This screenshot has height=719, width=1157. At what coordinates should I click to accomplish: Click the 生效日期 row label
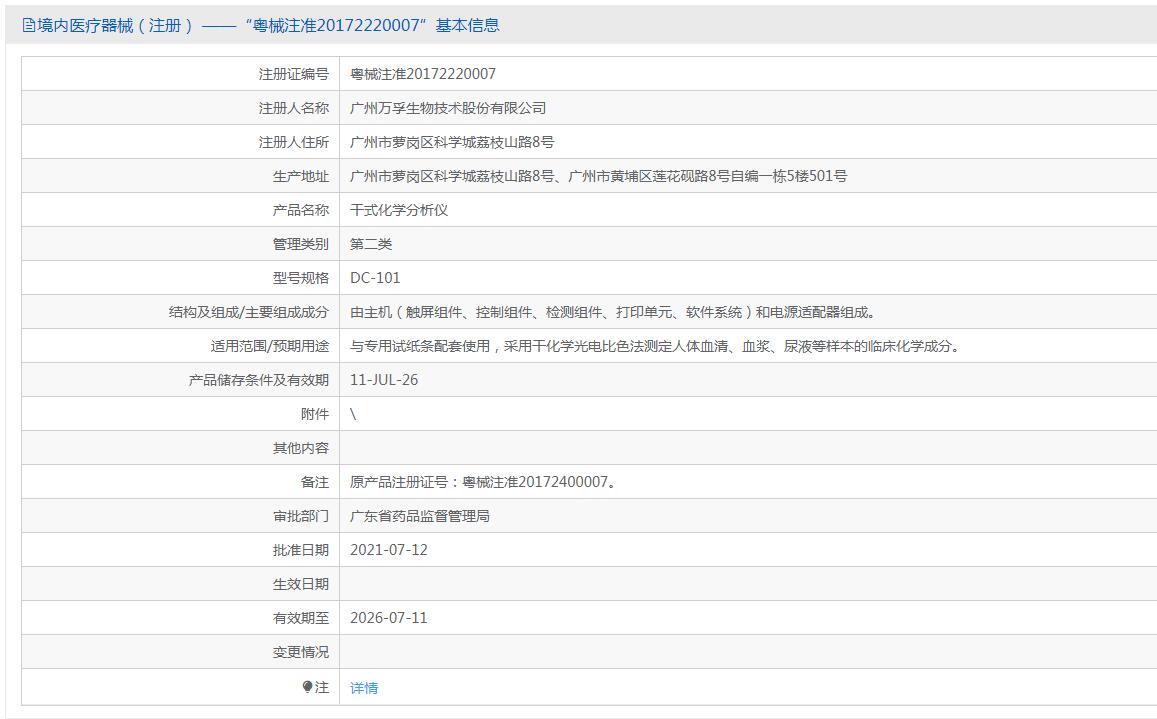pyautogui.click(x=300, y=584)
